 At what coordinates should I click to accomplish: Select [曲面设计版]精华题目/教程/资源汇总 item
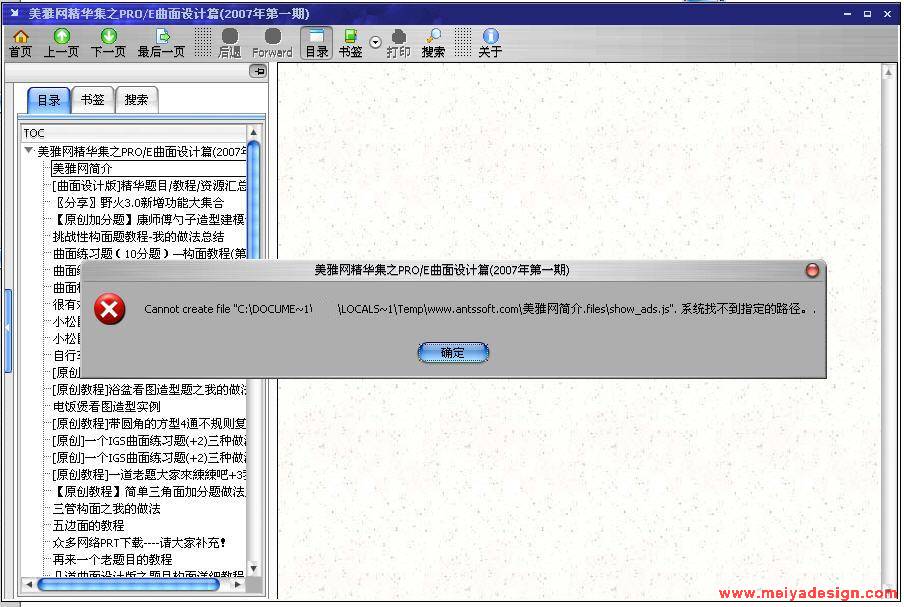click(149, 186)
